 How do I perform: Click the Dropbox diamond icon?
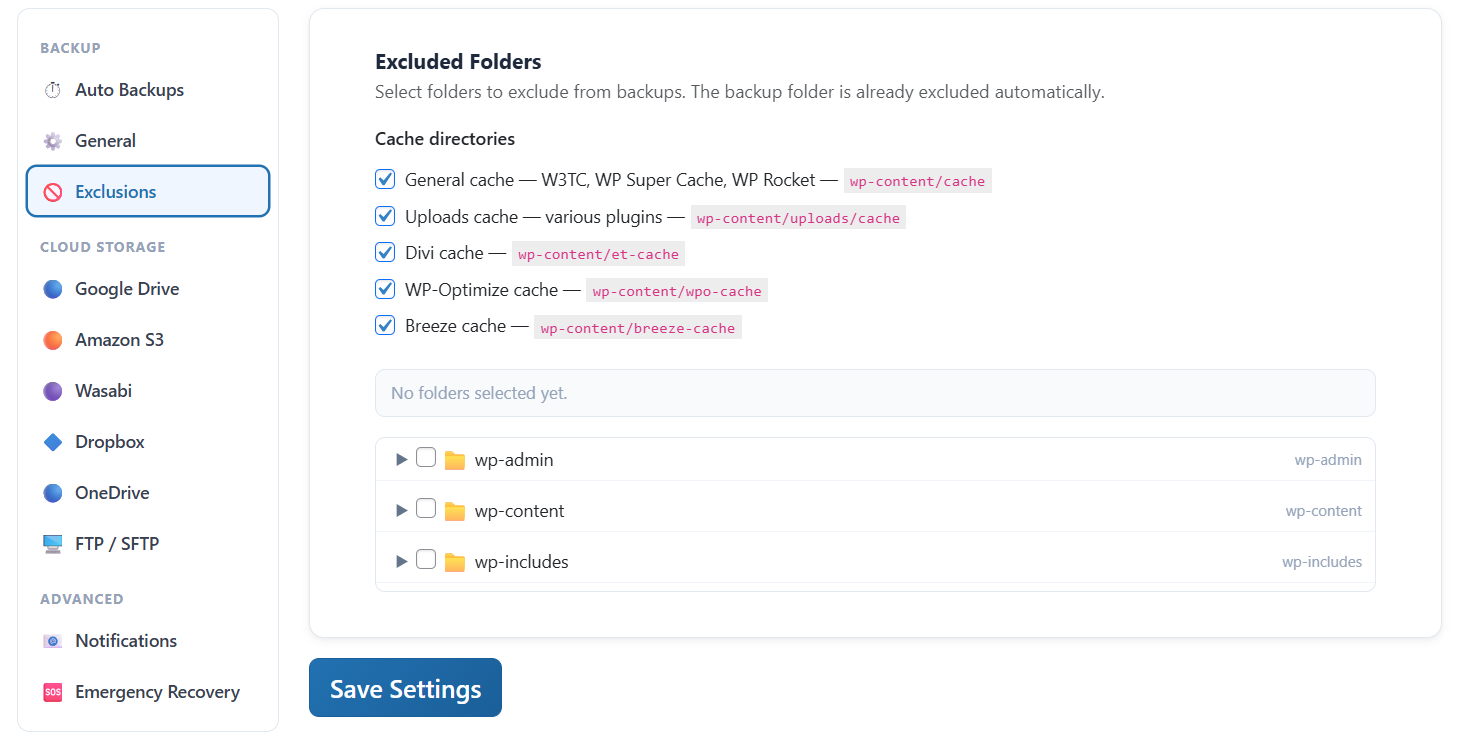(53, 442)
